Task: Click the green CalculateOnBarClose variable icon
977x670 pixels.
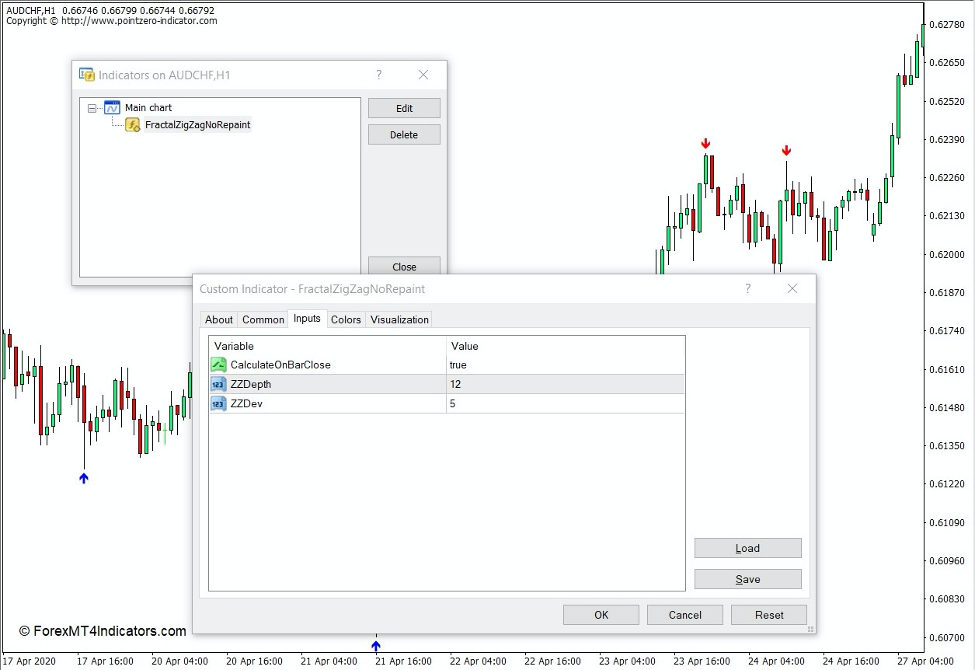Action: [219, 364]
